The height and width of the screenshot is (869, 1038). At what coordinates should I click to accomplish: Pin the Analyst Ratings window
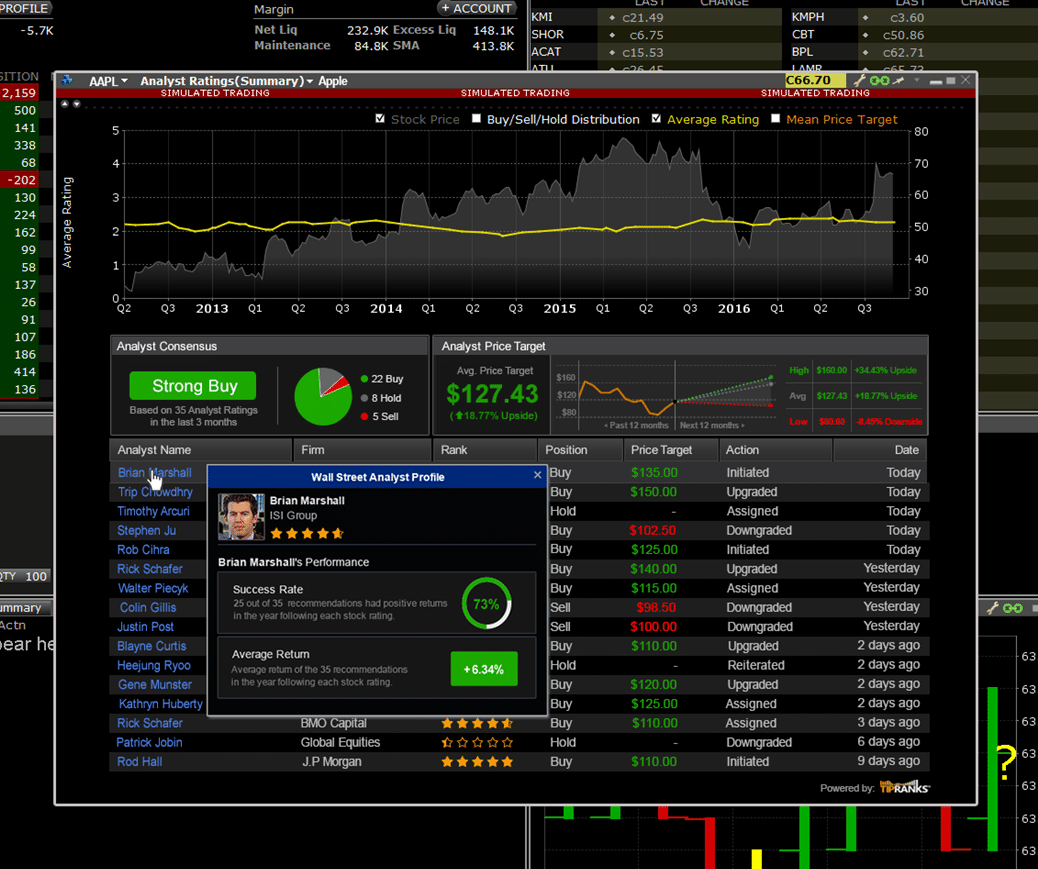tap(898, 80)
